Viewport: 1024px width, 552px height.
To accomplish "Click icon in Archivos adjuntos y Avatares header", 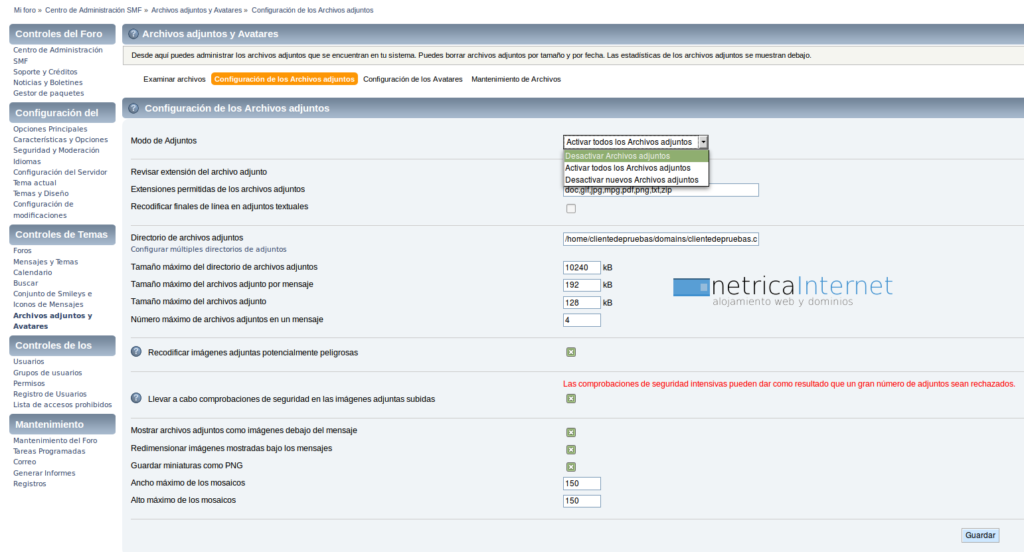I will [132, 34].
